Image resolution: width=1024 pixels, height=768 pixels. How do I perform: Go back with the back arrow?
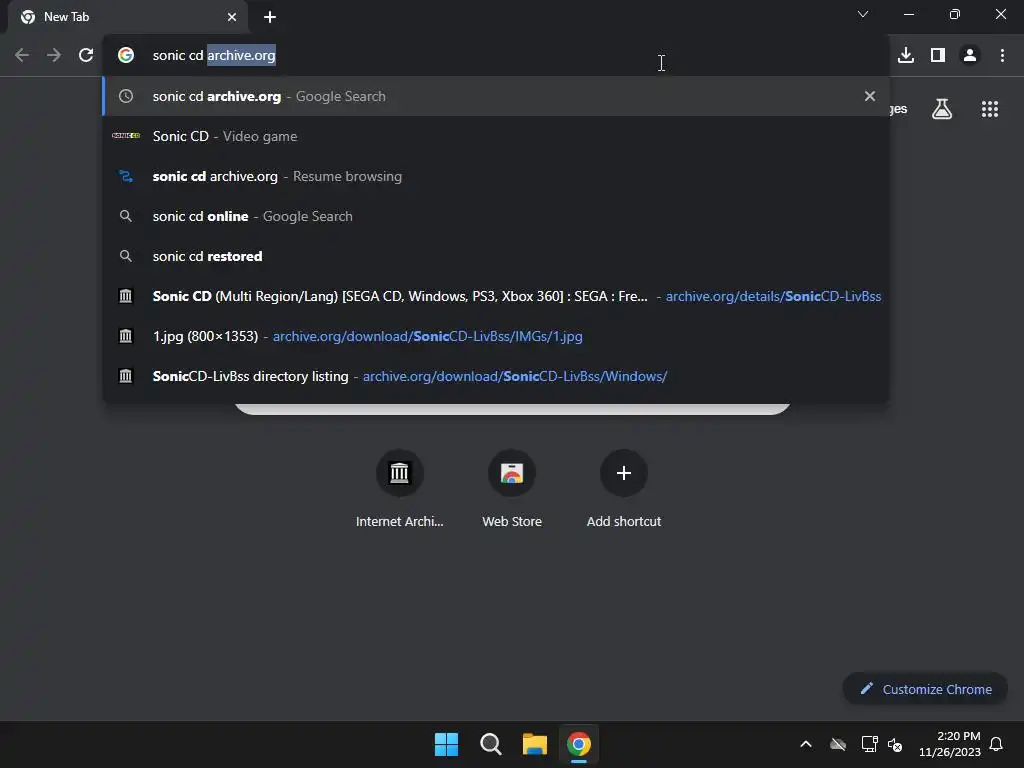pos(22,56)
